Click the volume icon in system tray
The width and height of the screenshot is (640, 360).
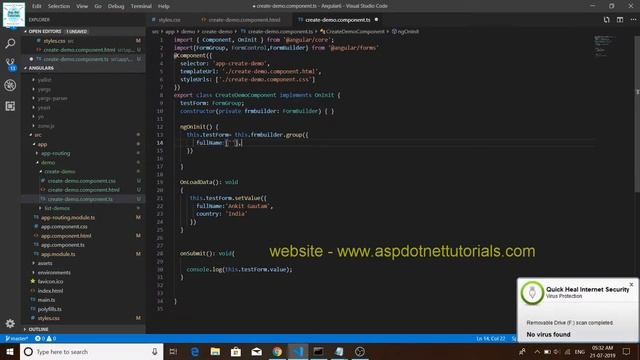[557, 351]
